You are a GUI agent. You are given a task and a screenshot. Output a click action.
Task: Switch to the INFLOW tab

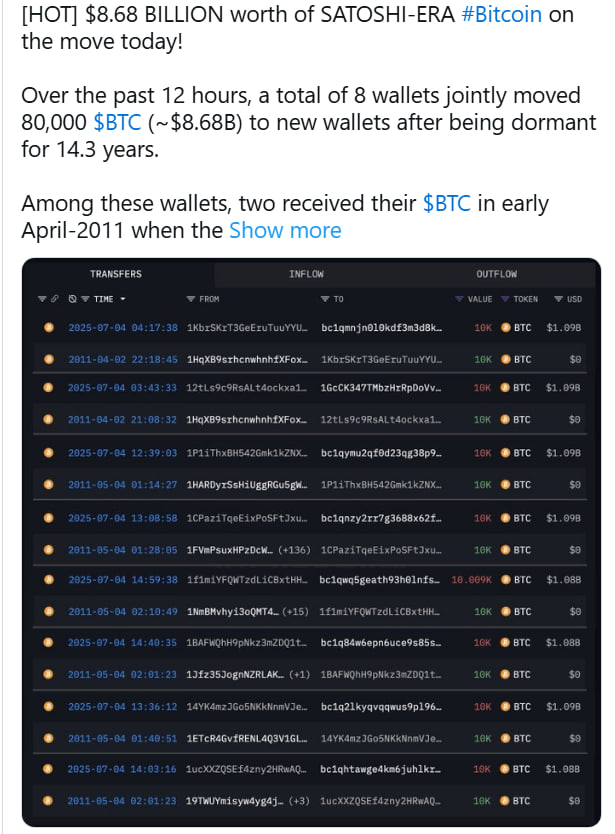click(307, 273)
